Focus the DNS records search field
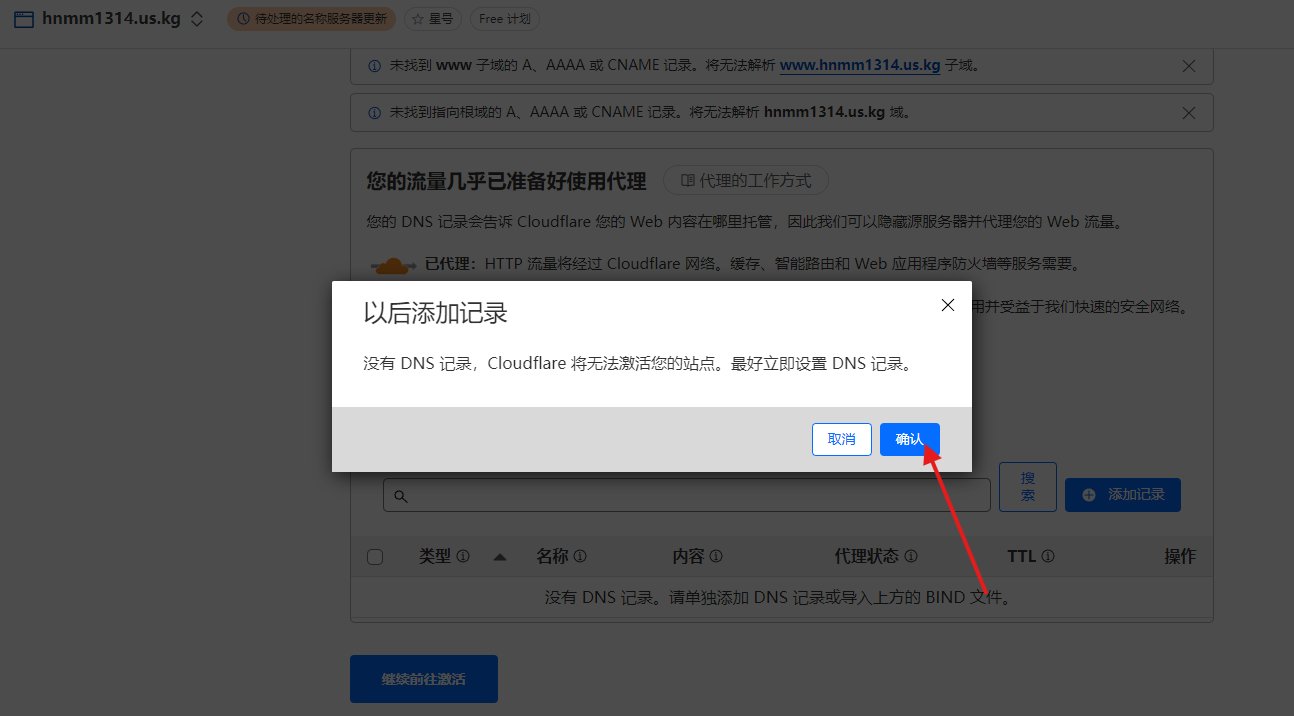The width and height of the screenshot is (1294, 716). coord(687,495)
